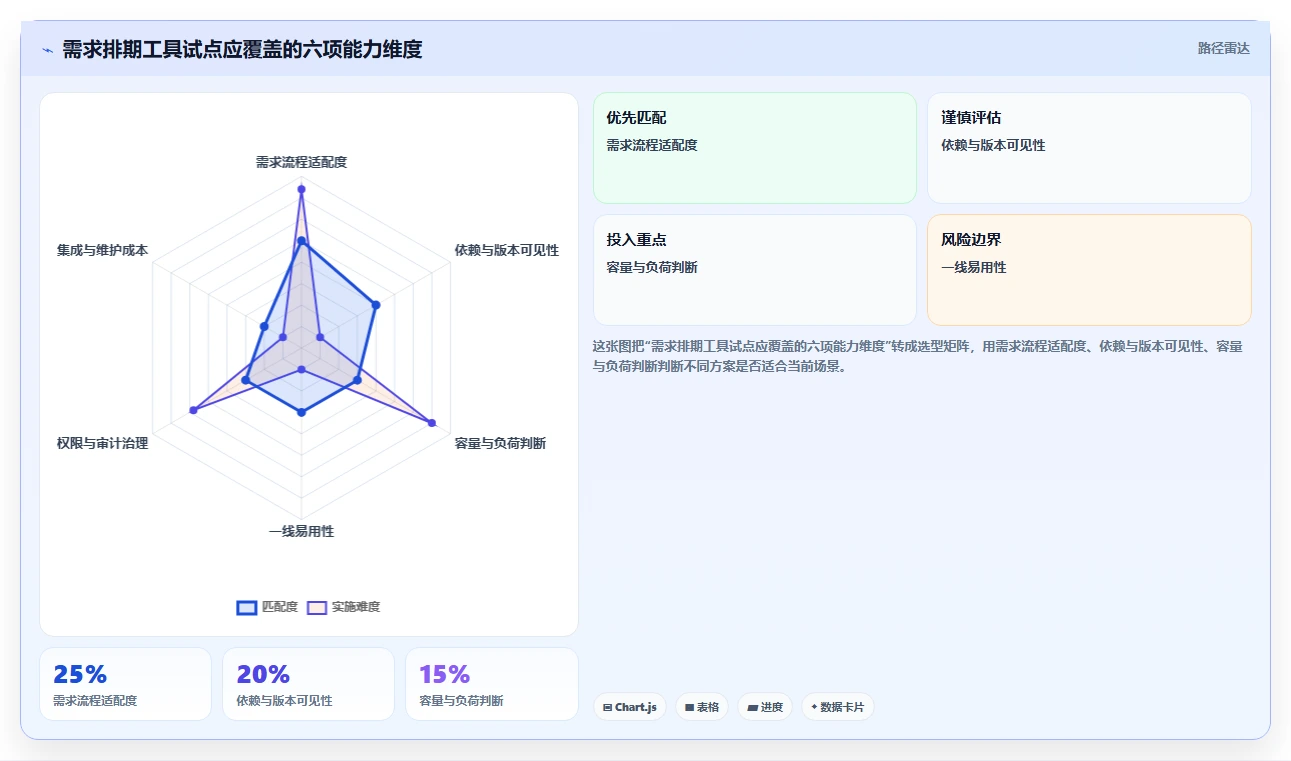Toggle the 实施难度 legend entry

[x=343, y=607]
